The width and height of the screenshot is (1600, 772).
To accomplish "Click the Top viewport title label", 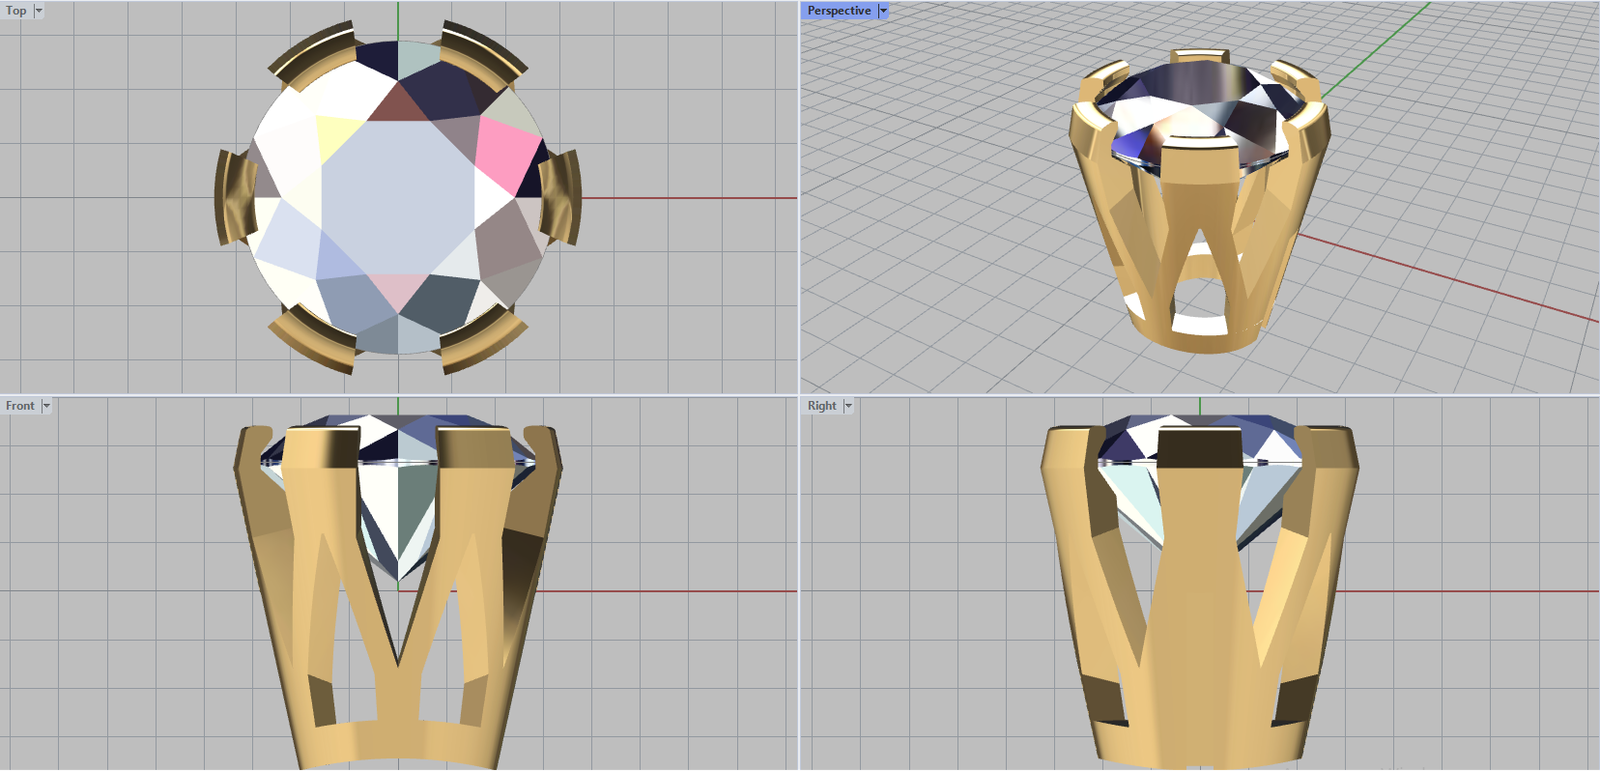I will (x=16, y=11).
